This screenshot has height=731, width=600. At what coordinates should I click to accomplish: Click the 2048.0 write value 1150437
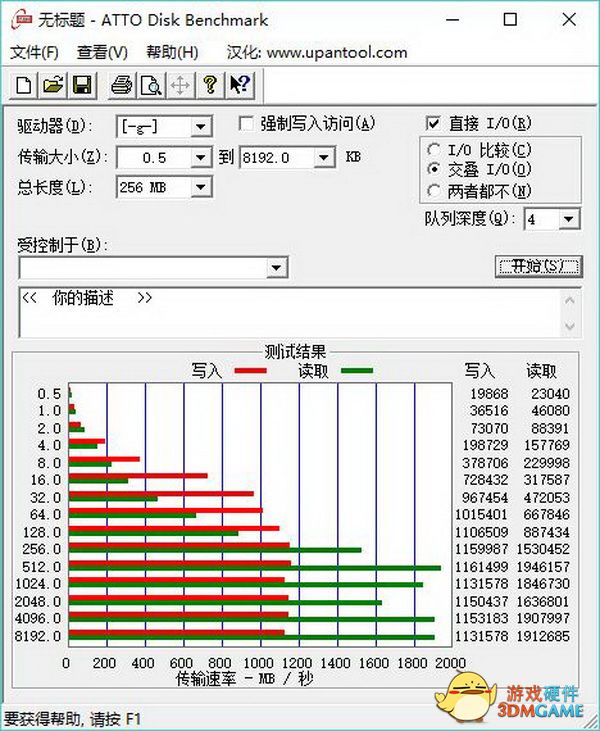tap(482, 601)
